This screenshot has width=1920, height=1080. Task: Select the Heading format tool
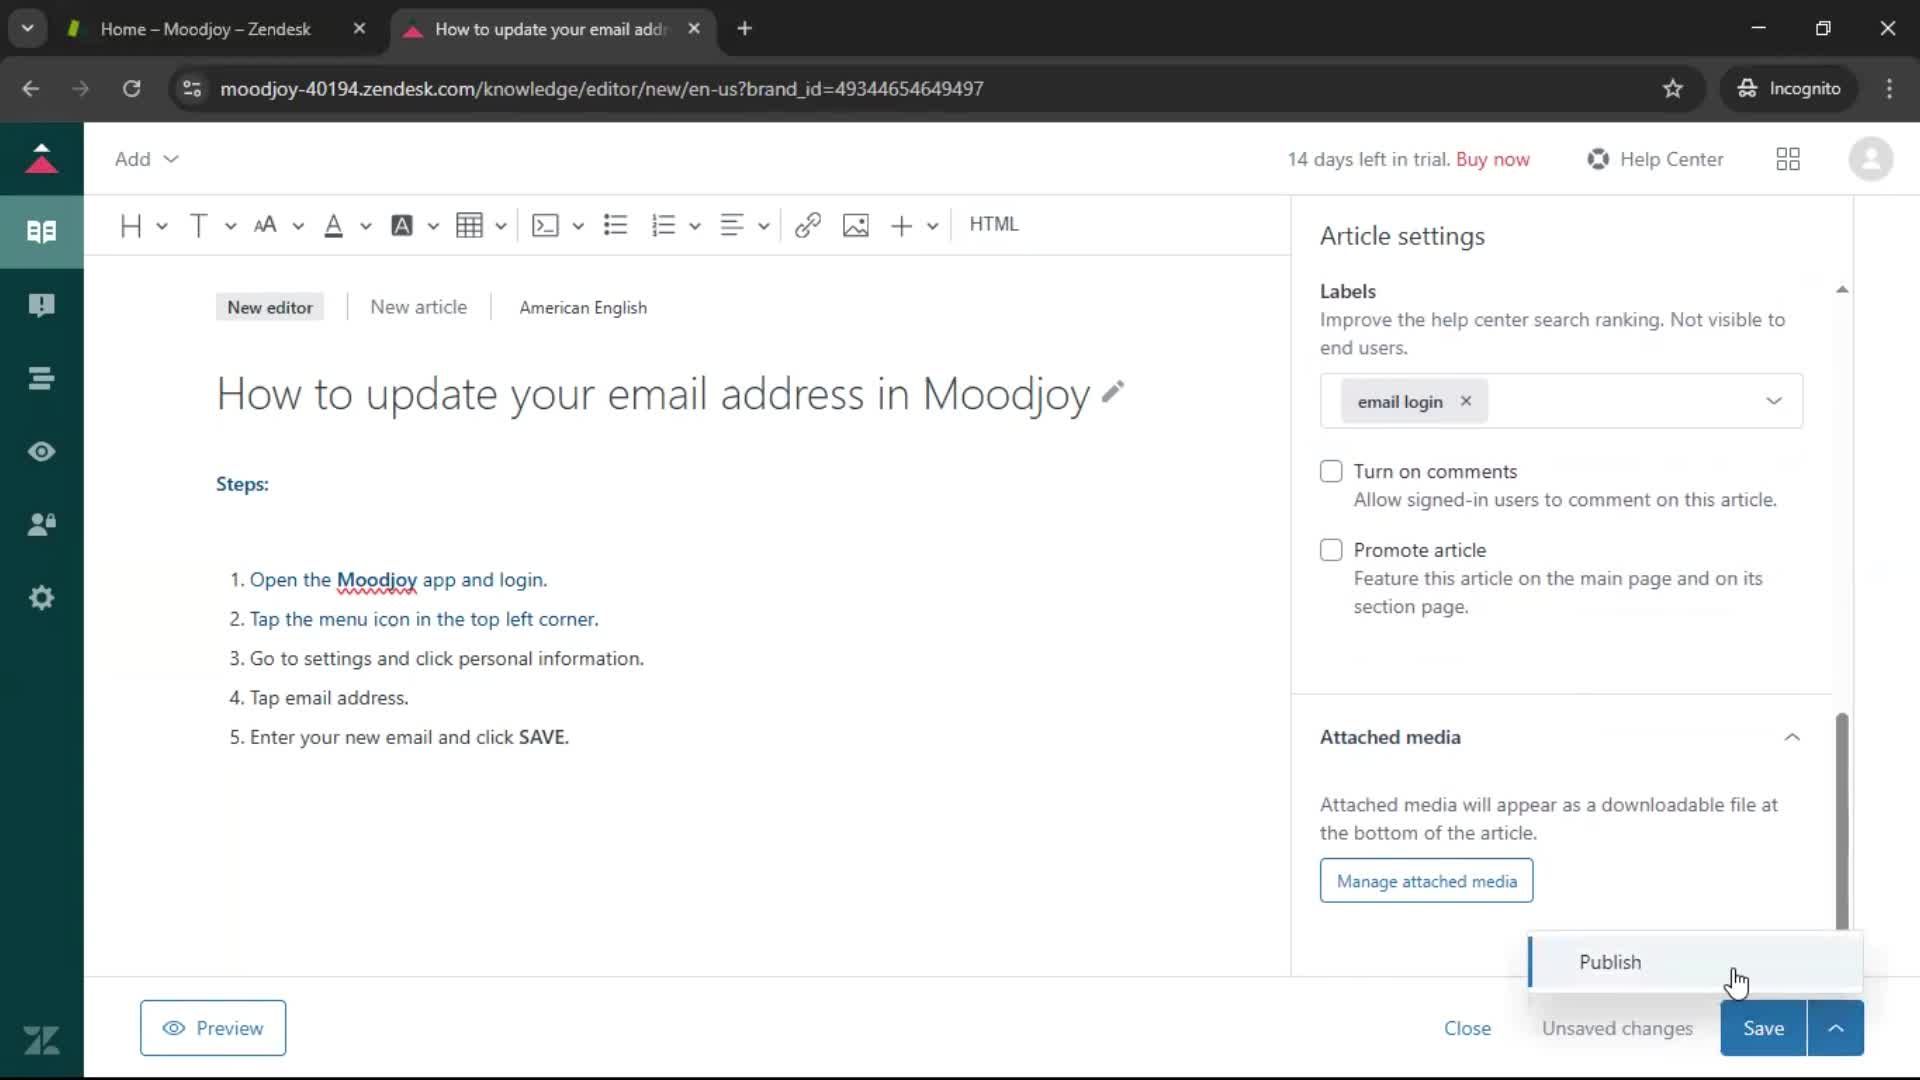pyautogui.click(x=130, y=225)
